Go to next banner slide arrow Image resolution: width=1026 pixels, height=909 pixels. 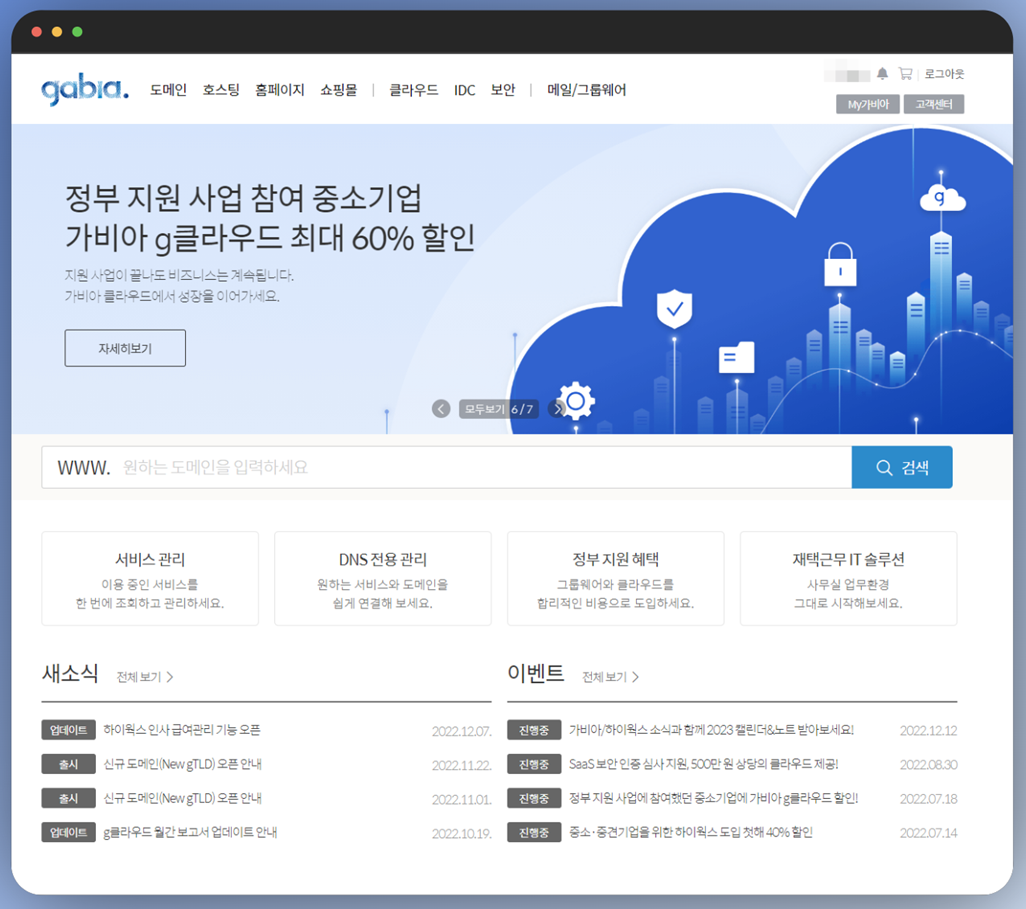click(557, 409)
